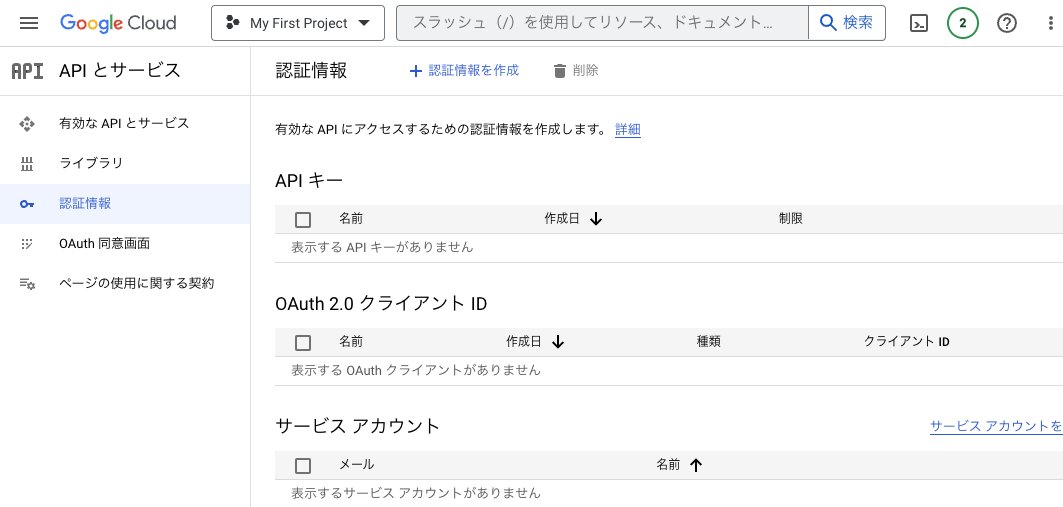Click the サービス アカウント section heading
1063x507 pixels.
pyautogui.click(x=358, y=426)
